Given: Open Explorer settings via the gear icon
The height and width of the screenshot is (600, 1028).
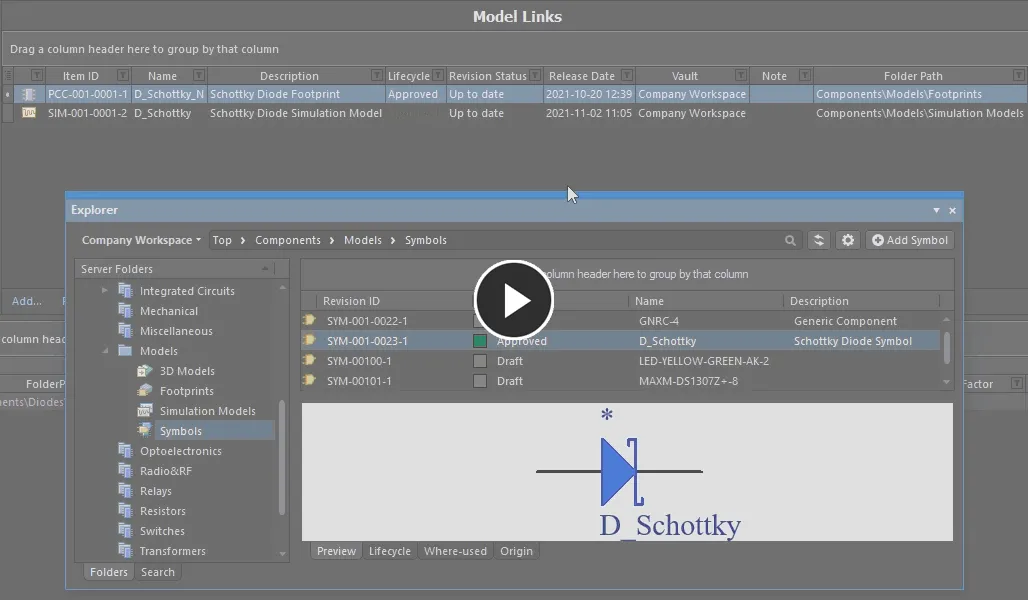Looking at the screenshot, I should click(x=848, y=240).
